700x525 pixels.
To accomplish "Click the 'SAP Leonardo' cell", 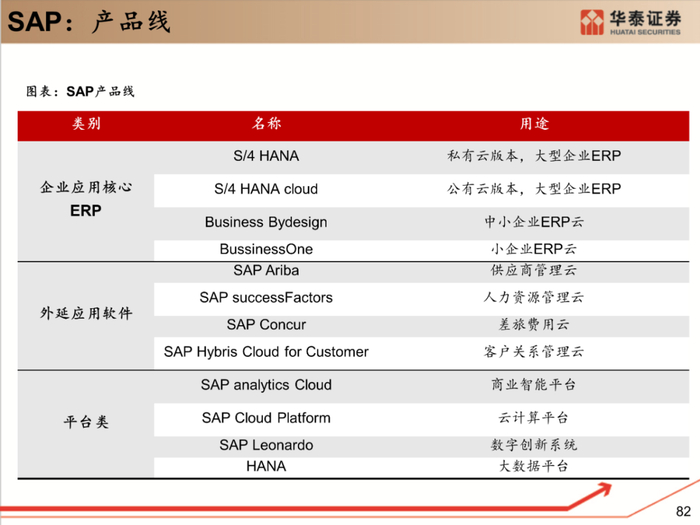I will pyautogui.click(x=266, y=445).
